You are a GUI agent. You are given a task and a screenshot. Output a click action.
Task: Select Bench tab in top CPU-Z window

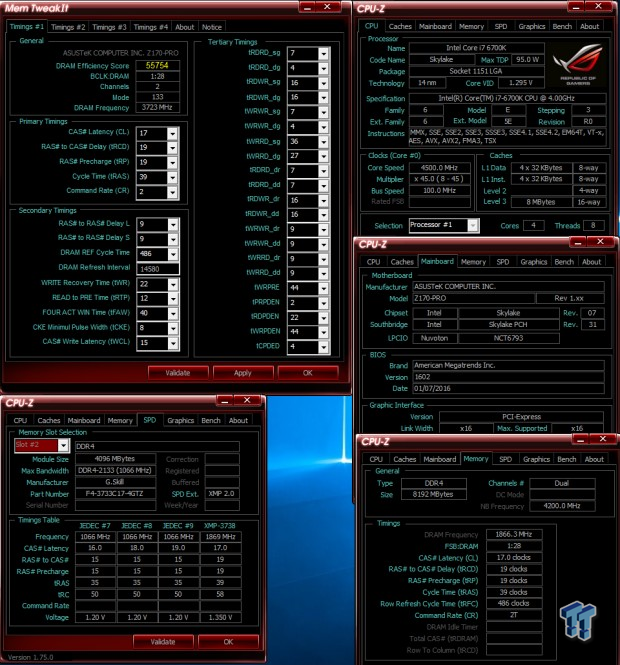pyautogui.click(x=562, y=26)
